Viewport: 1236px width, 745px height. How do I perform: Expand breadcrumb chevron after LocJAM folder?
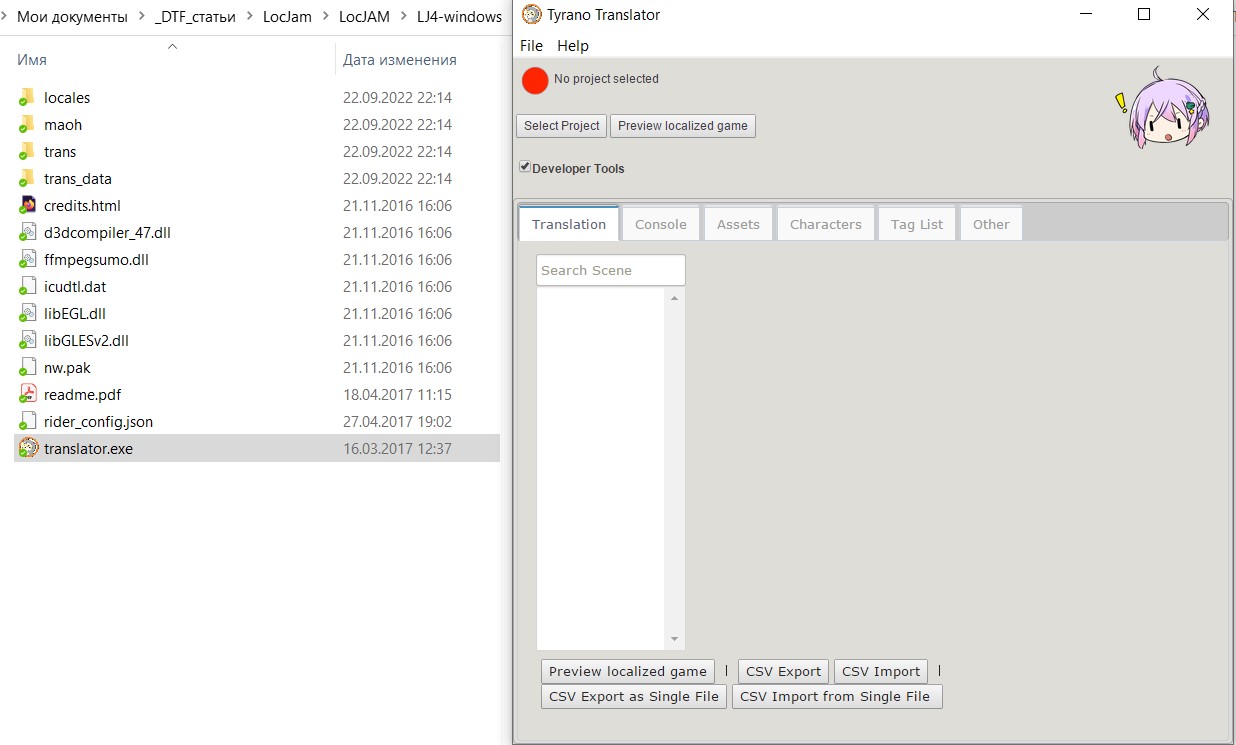[x=403, y=17]
